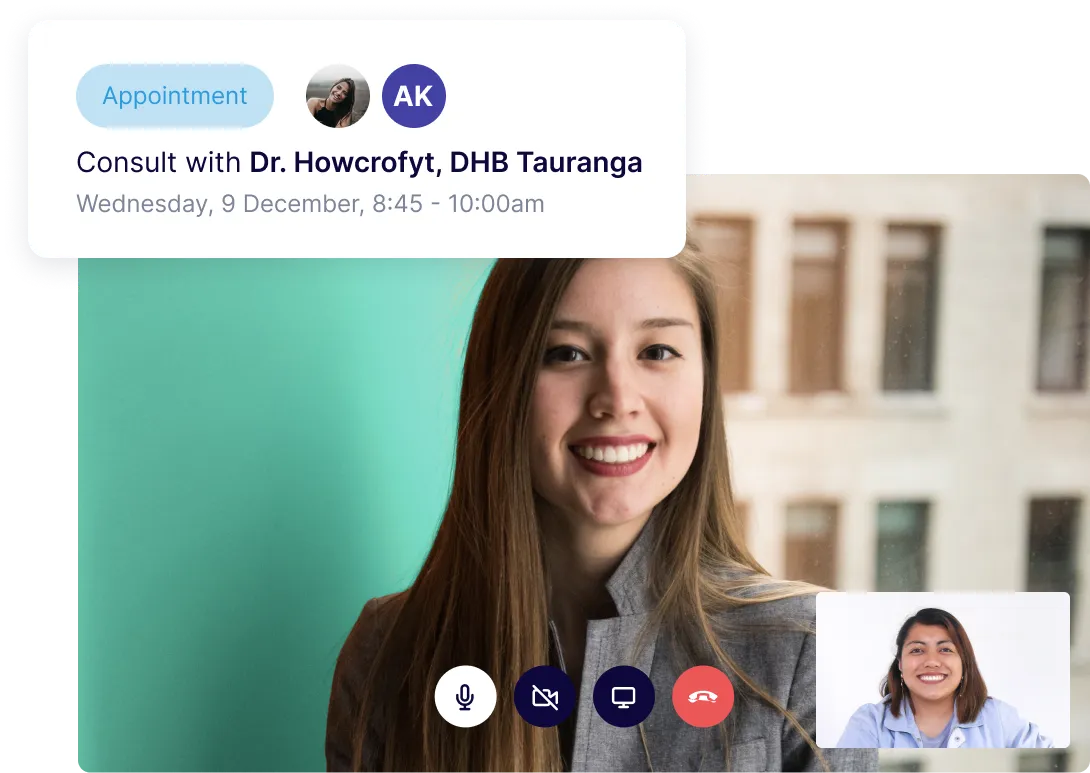
Task: Select the participant photo avatar beside AK
Action: (x=338, y=96)
